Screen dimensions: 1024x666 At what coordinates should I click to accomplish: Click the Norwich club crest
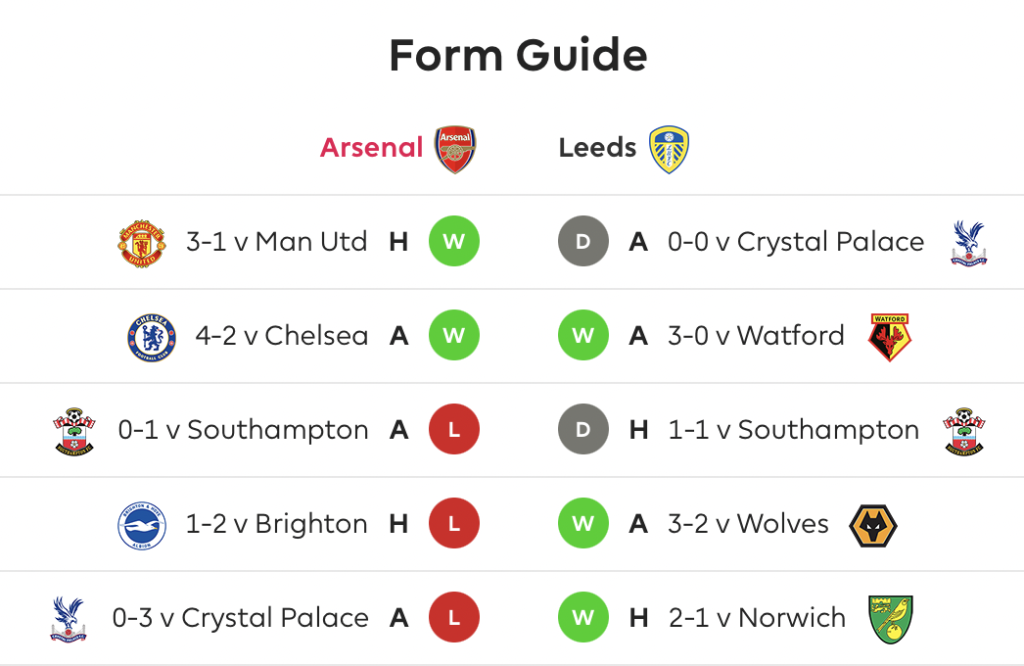pyautogui.click(x=890, y=619)
